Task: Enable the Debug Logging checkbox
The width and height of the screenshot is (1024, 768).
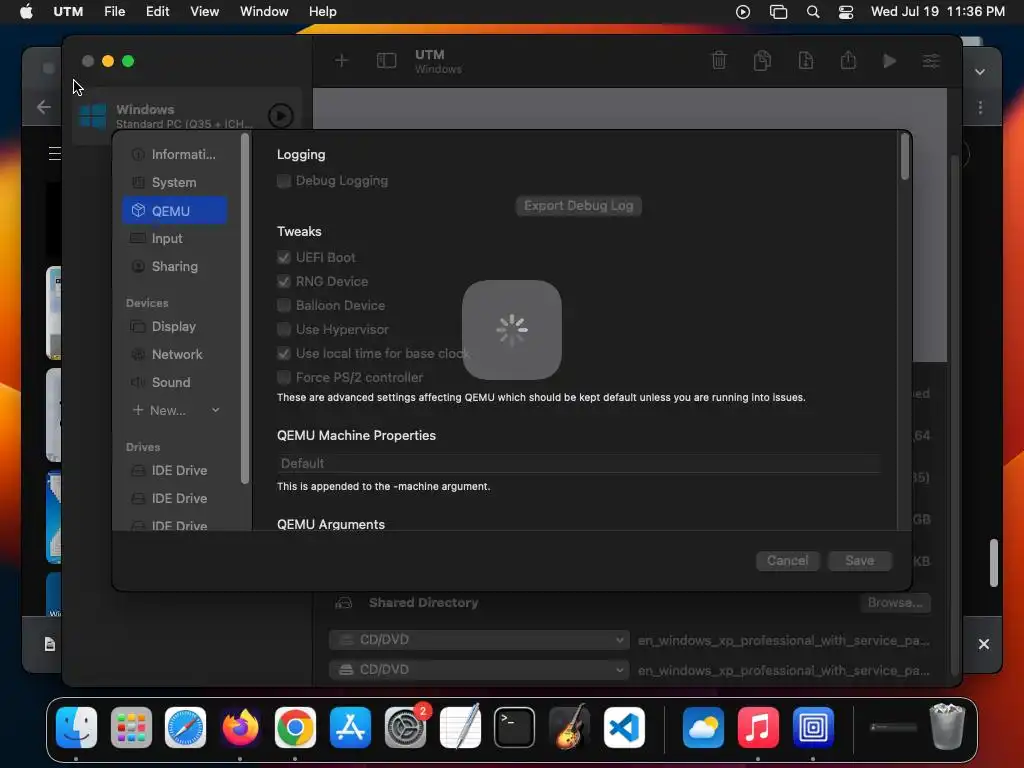Action: (x=283, y=181)
